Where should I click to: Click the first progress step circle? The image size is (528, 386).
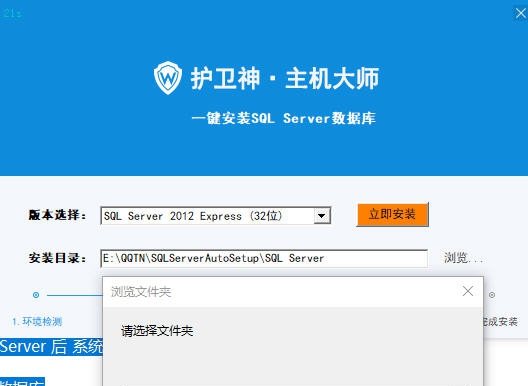tap(36, 295)
